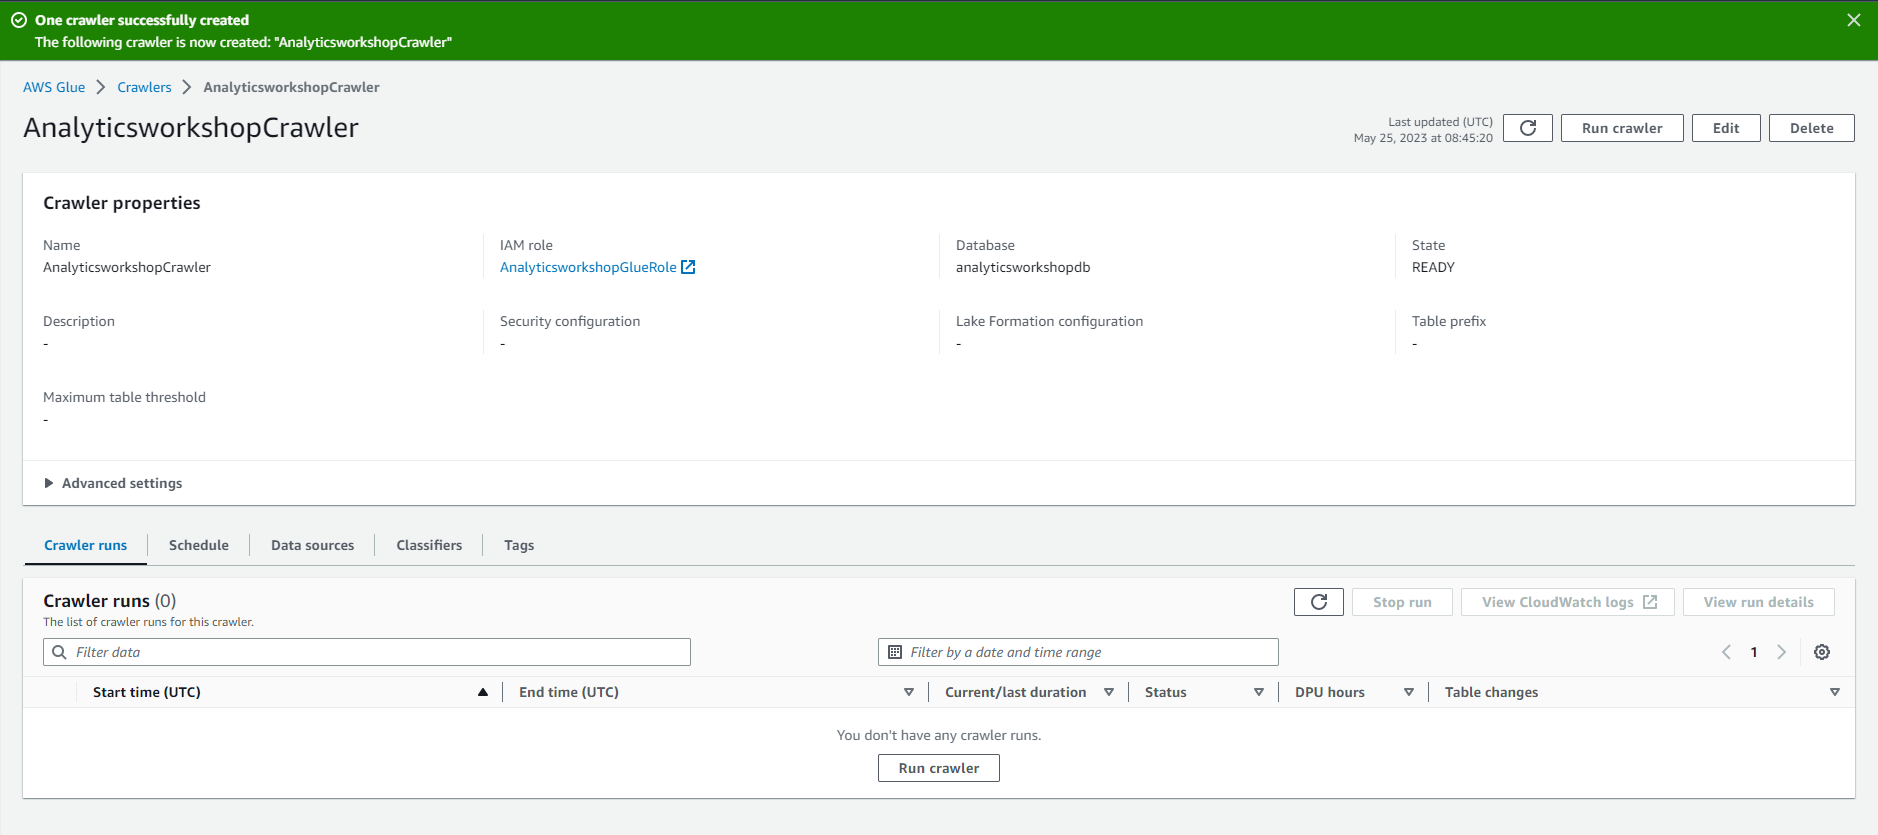Click the Stop run button
The height and width of the screenshot is (835, 1878).
tap(1402, 602)
